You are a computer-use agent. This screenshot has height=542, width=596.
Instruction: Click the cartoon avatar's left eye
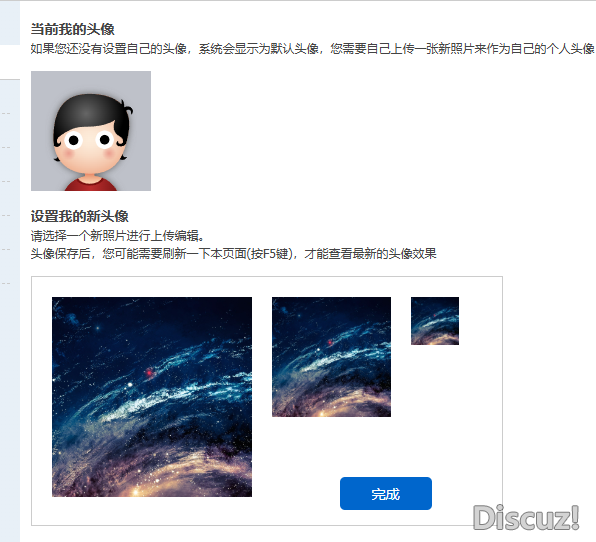pos(73,140)
